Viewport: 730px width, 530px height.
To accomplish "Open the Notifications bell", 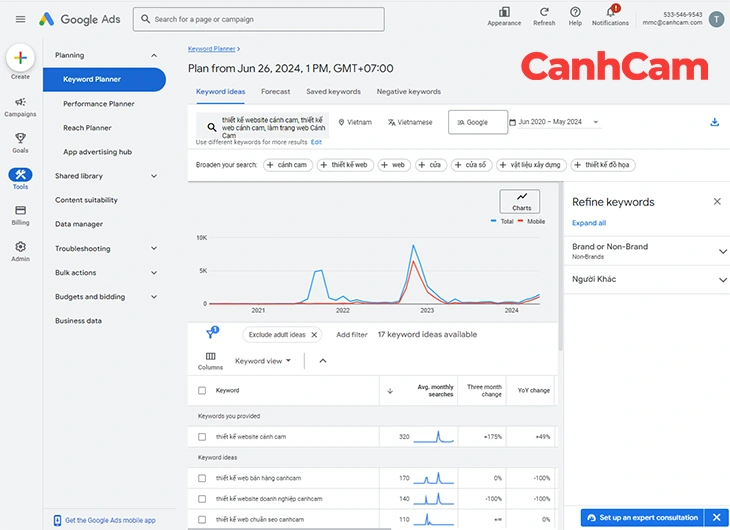I will [610, 16].
